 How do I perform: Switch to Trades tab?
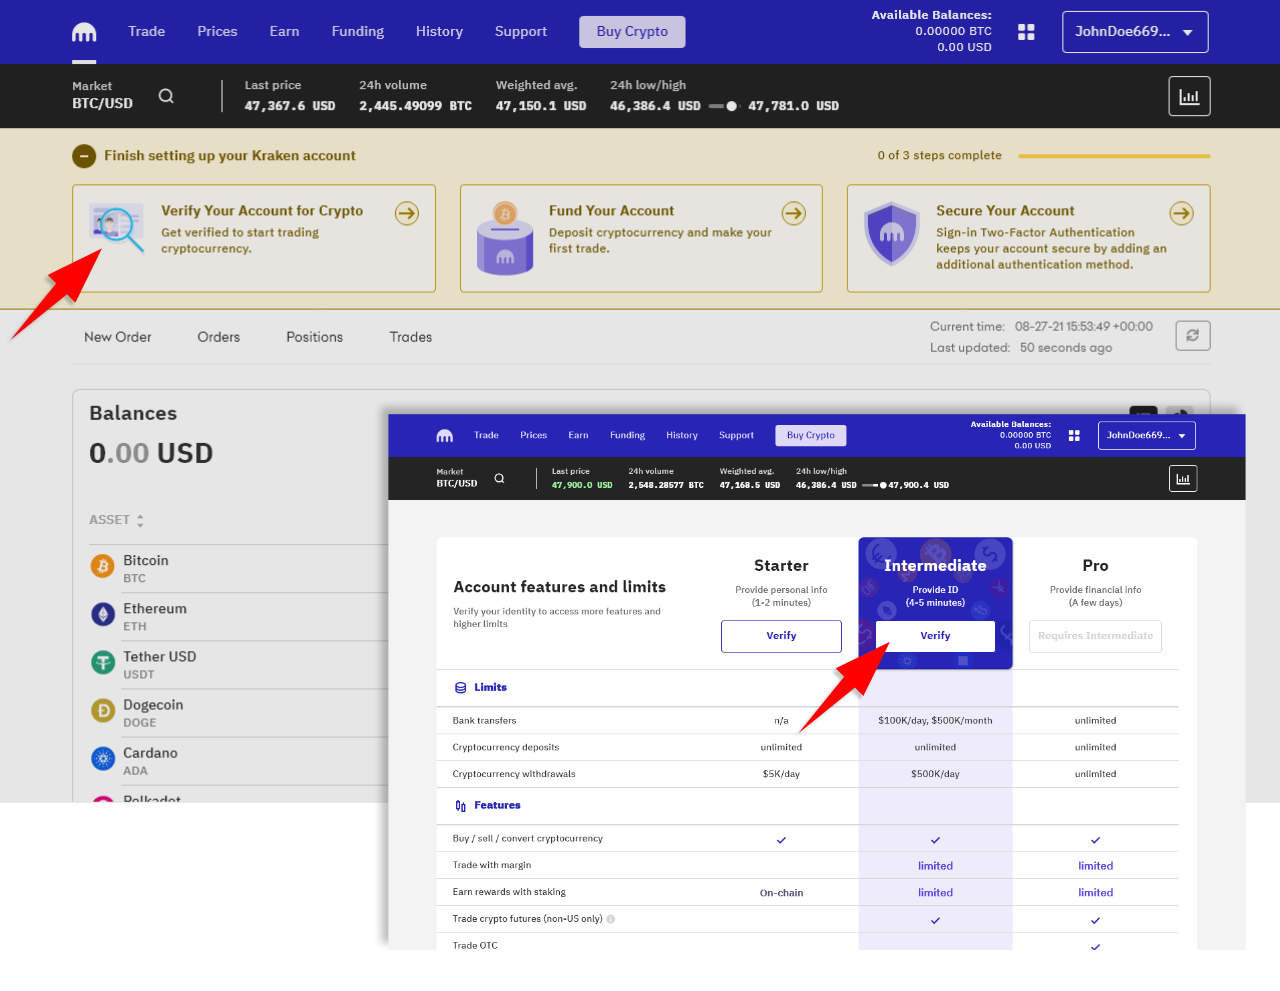(411, 337)
